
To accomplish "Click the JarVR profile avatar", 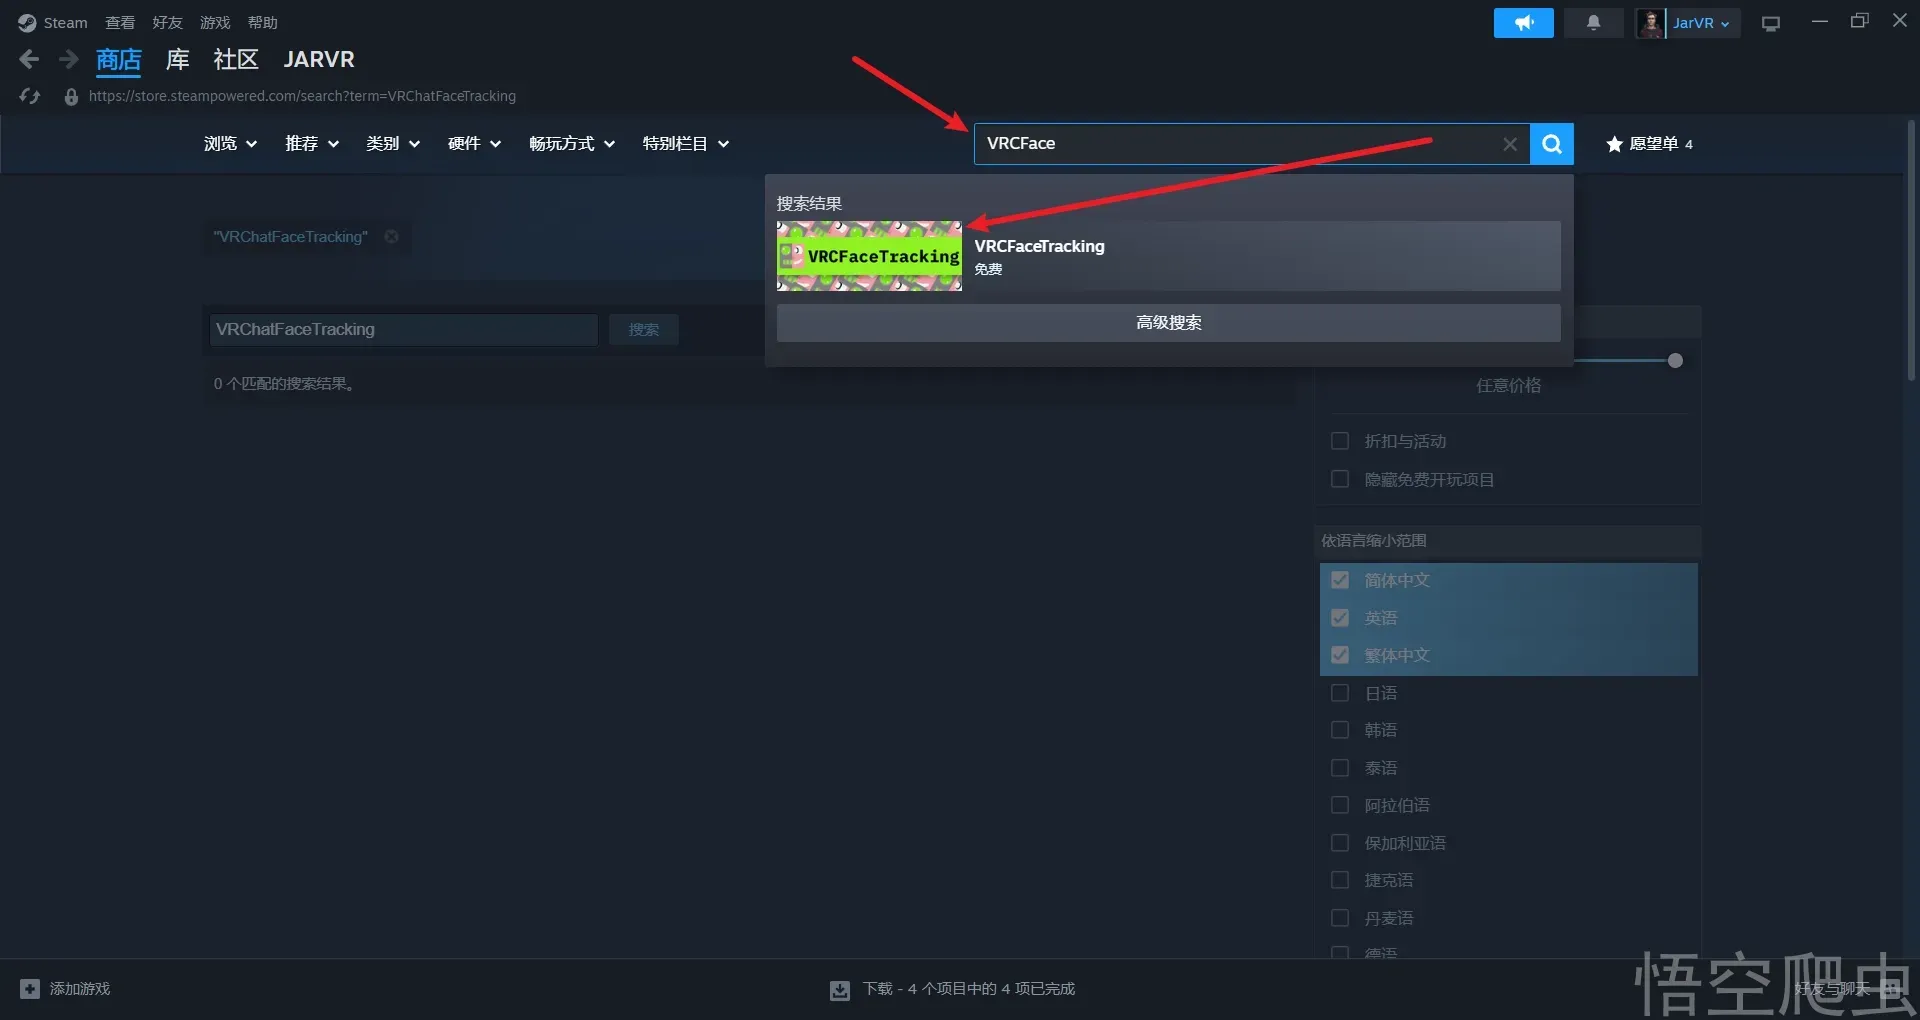I will coord(1650,23).
